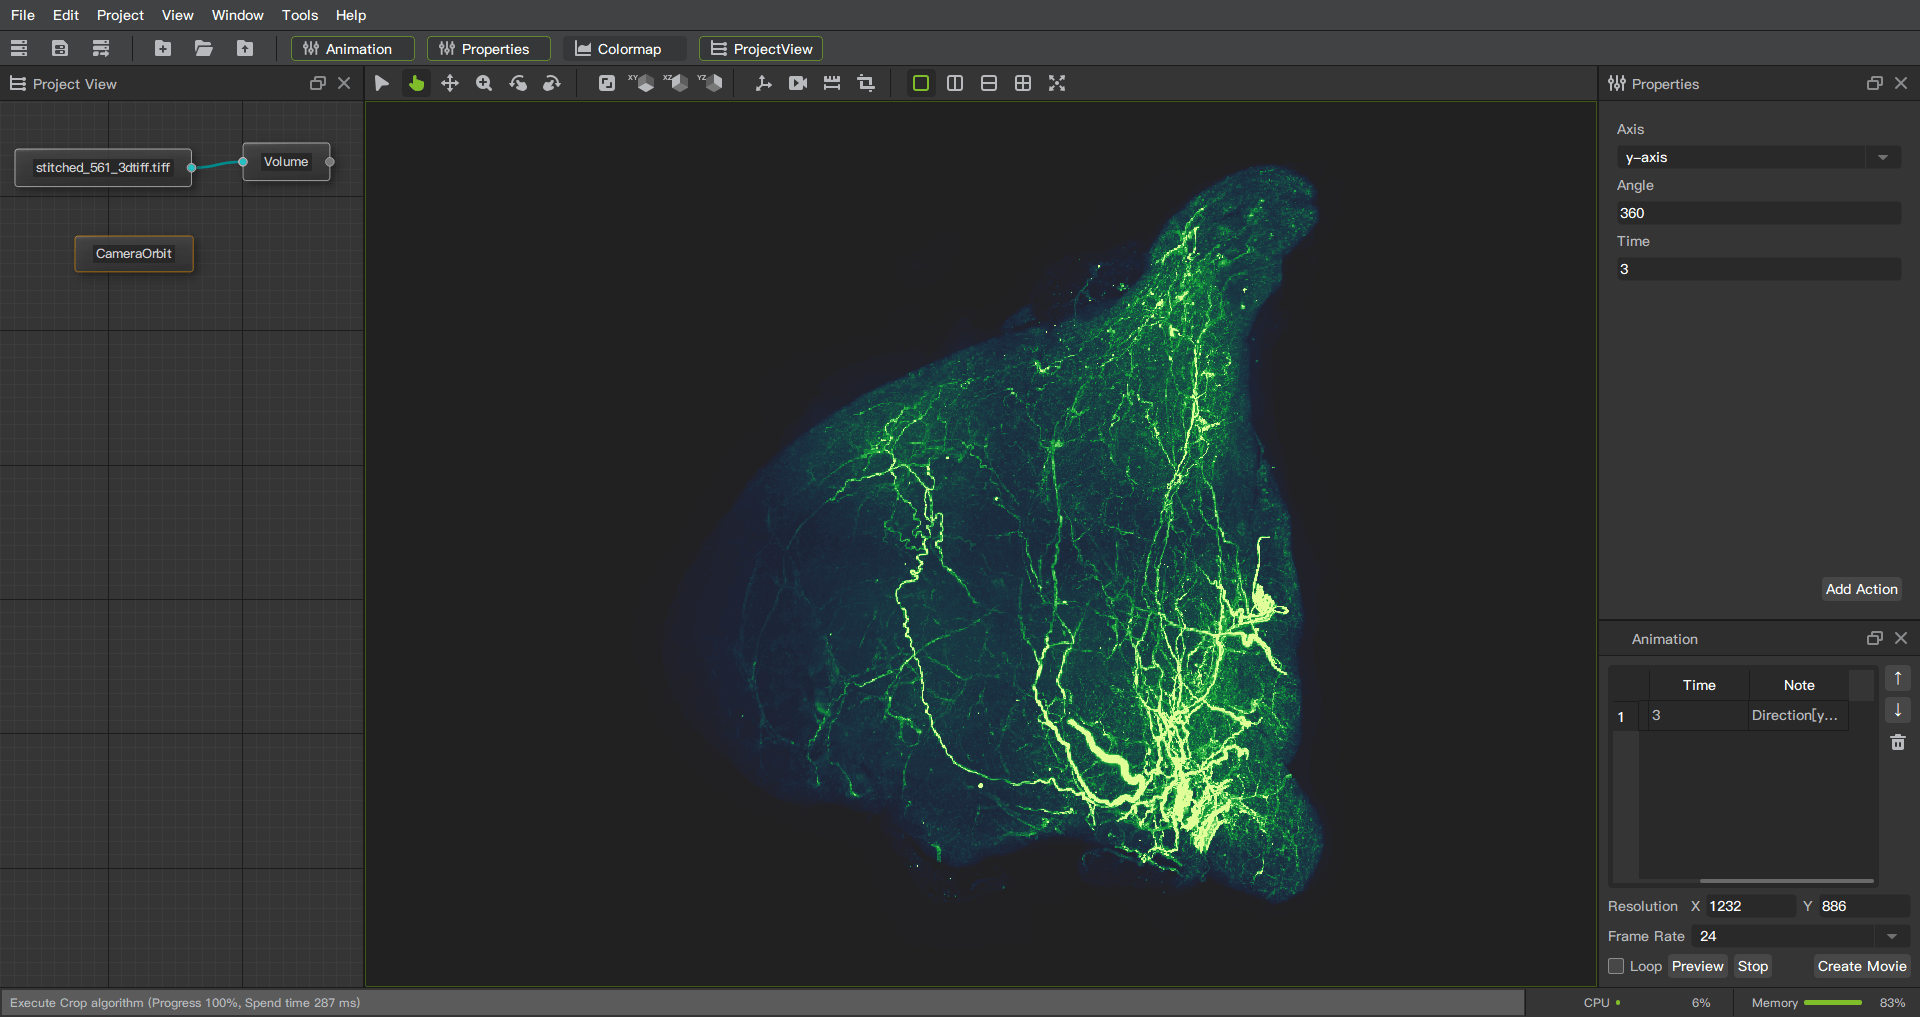1920x1017 pixels.
Task: Delete animation action with trash icon
Action: click(x=1898, y=743)
